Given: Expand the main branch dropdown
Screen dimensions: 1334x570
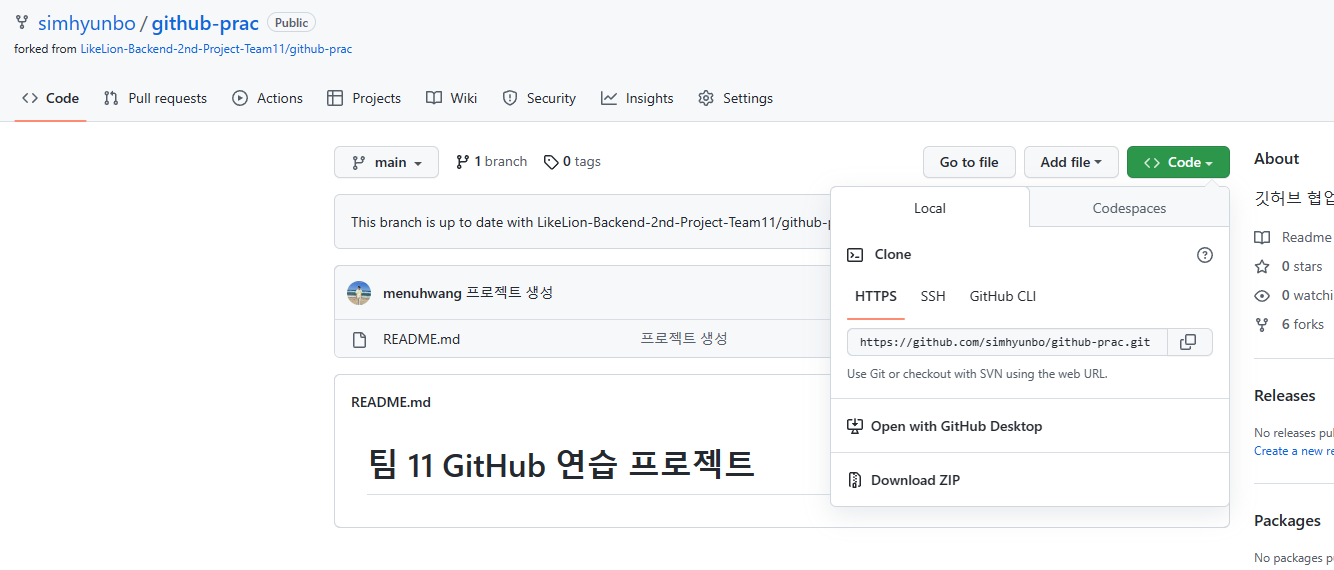Looking at the screenshot, I should pyautogui.click(x=386, y=162).
